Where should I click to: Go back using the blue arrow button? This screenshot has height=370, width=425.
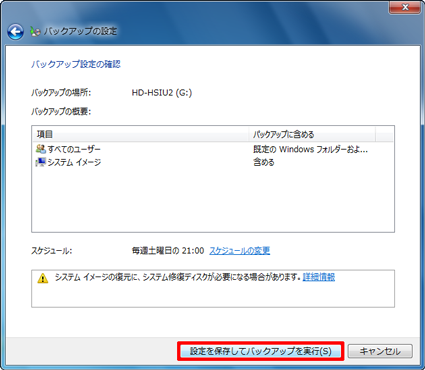pos(15,32)
